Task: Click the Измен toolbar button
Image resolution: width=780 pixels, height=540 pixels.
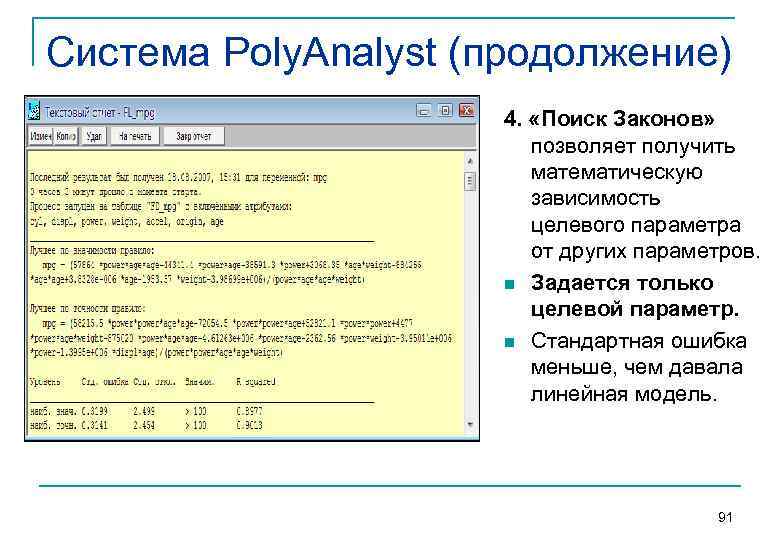Action: click(41, 136)
